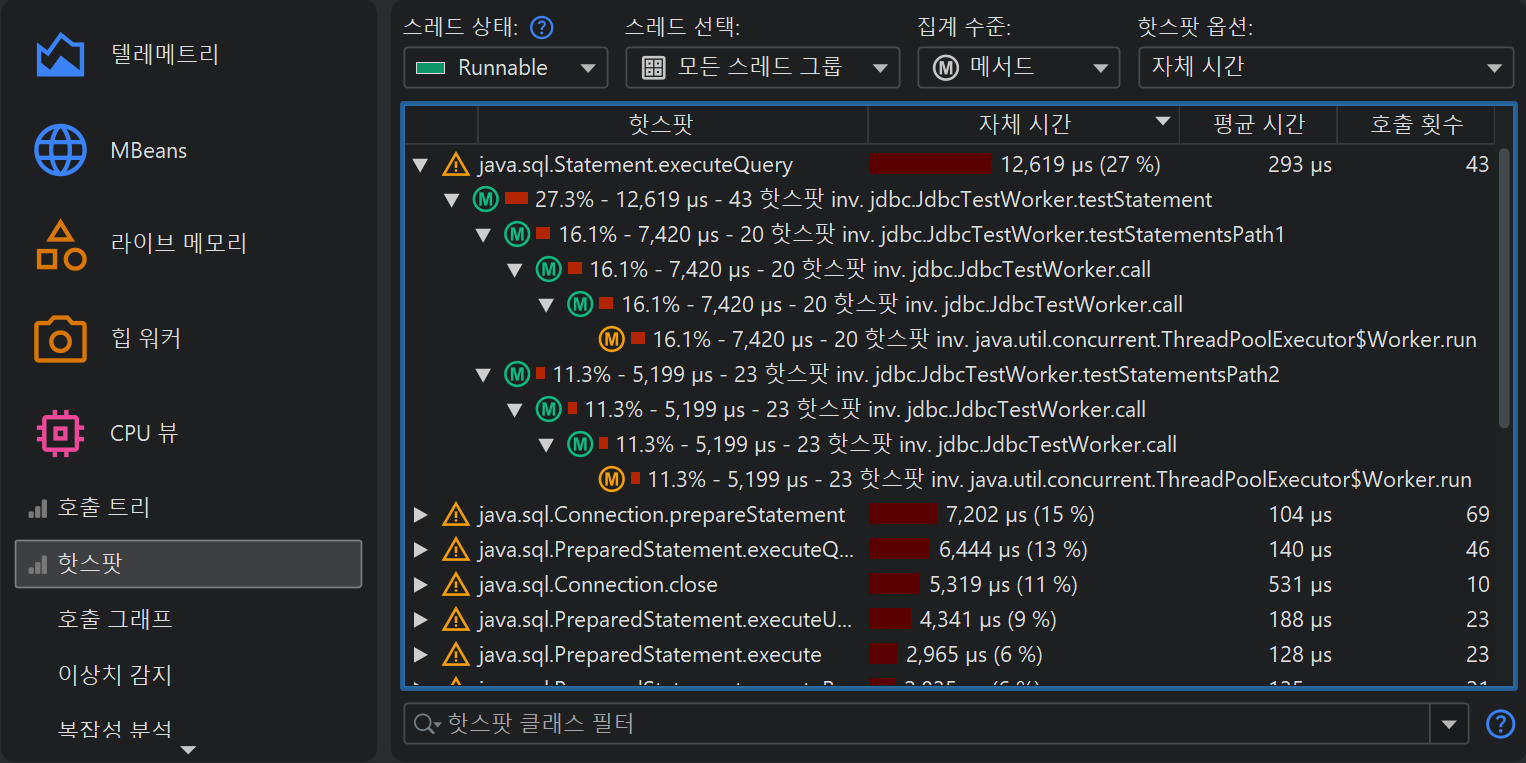Open the Runnable thread state dropdown

pos(505,68)
